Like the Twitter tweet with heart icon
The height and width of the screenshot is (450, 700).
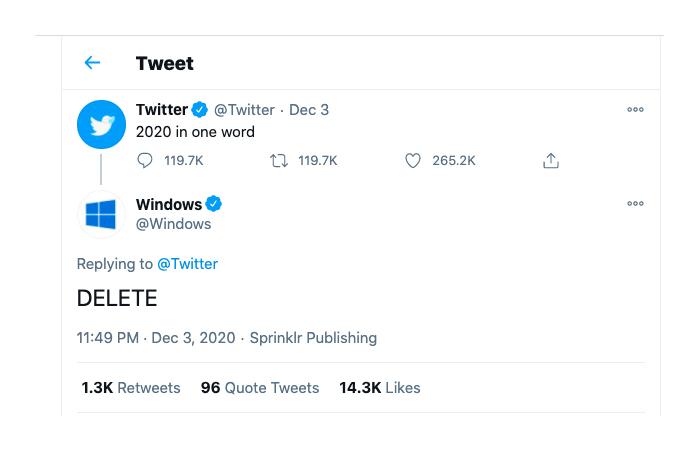tap(412, 160)
